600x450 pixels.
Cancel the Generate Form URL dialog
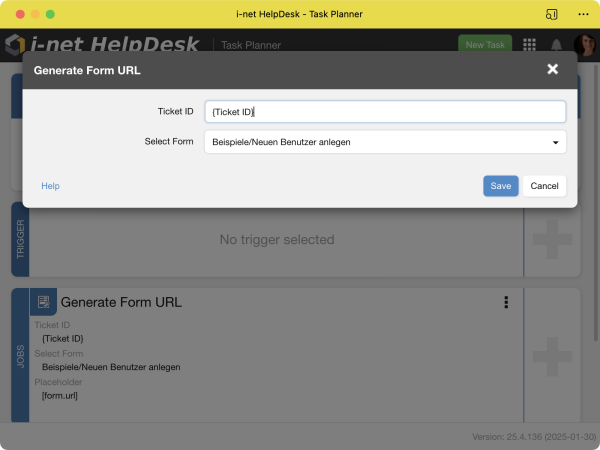pyautogui.click(x=544, y=186)
